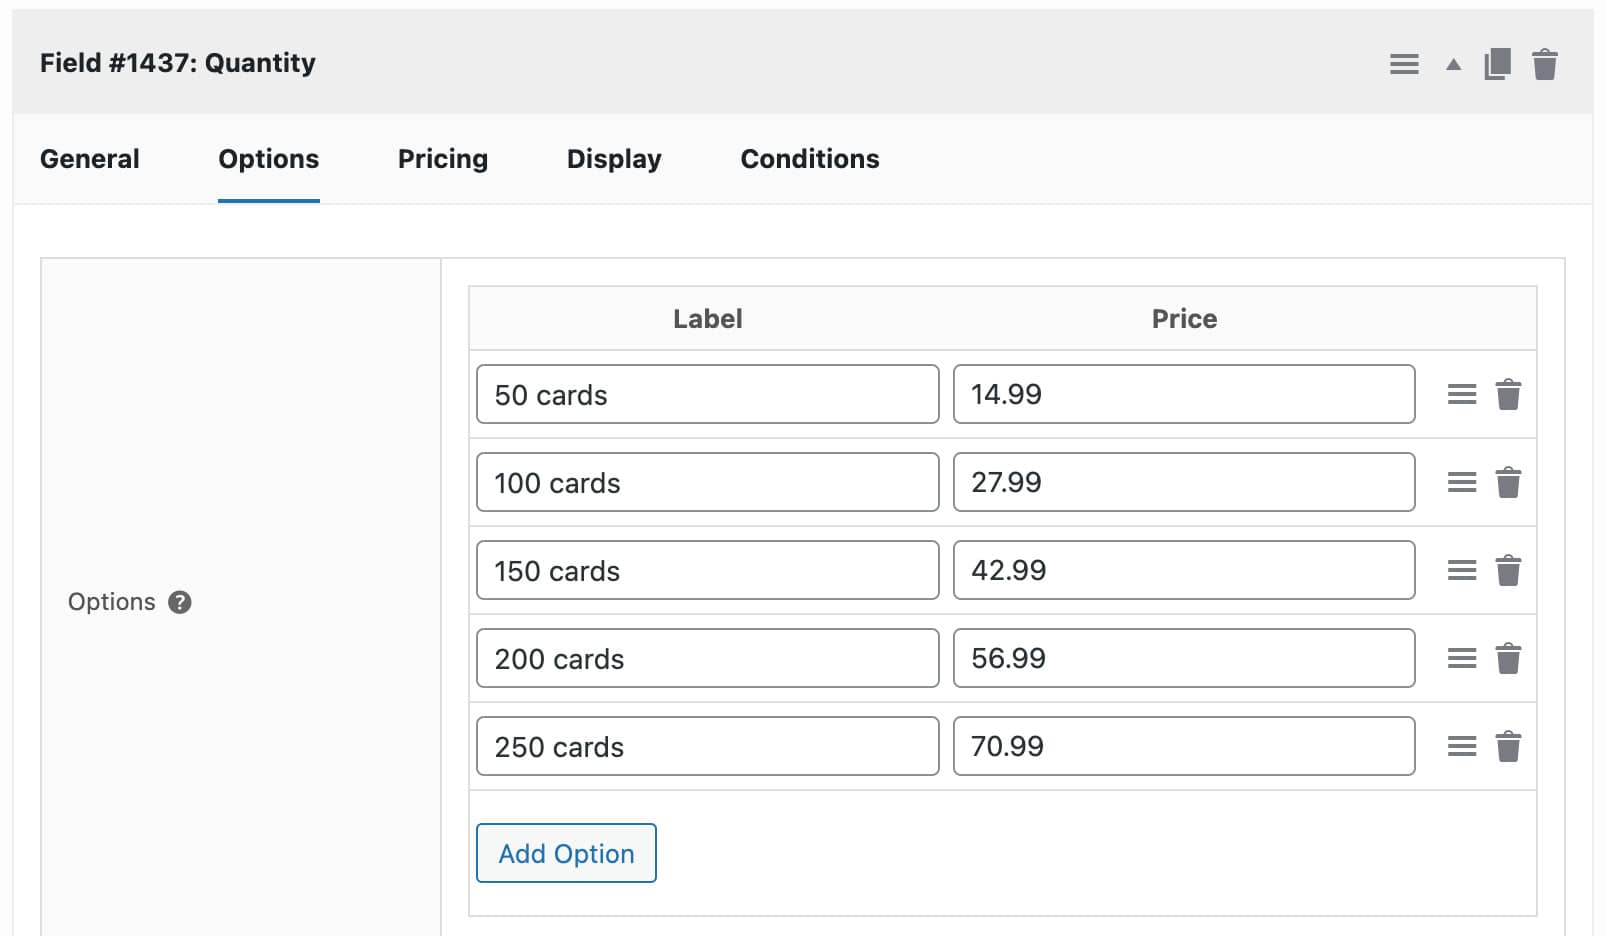Delete the 250 cards option row
This screenshot has width=1606, height=936.
tap(1509, 746)
